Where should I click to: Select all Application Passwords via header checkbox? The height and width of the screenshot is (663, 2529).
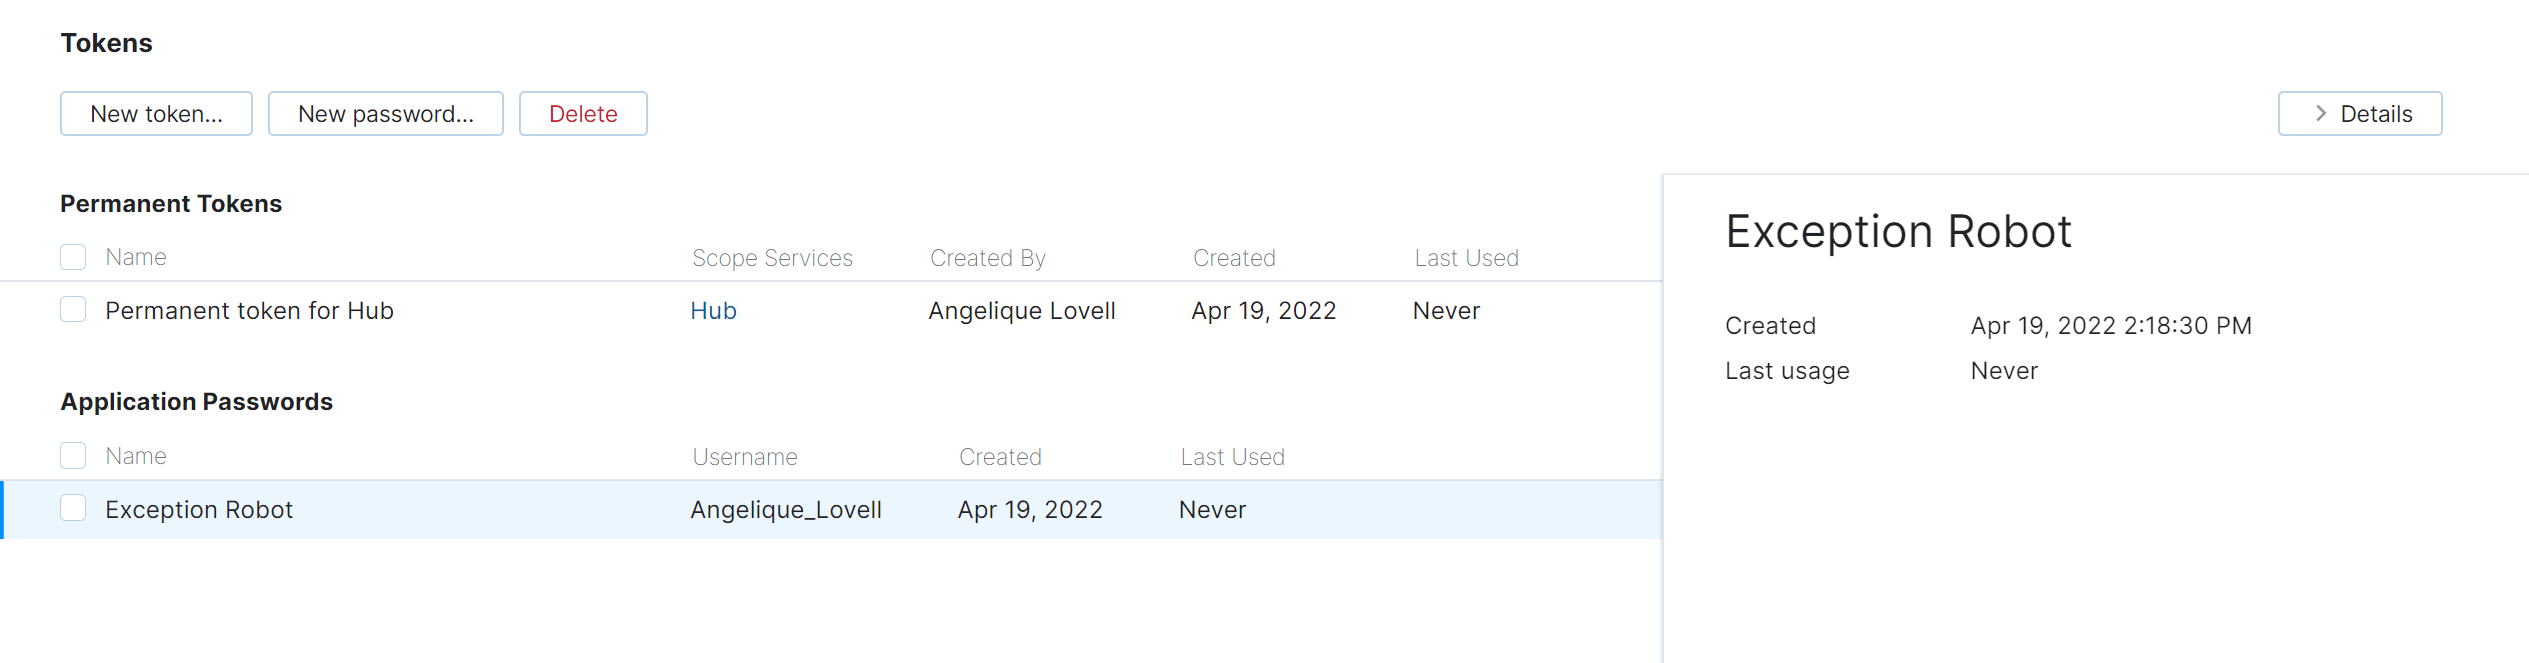(x=73, y=456)
